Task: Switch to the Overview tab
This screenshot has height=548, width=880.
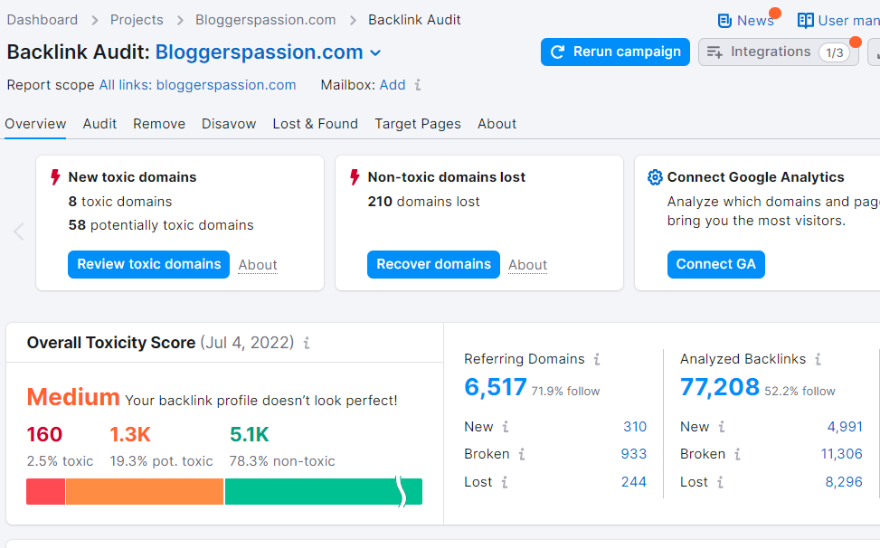Action: click(x=35, y=124)
